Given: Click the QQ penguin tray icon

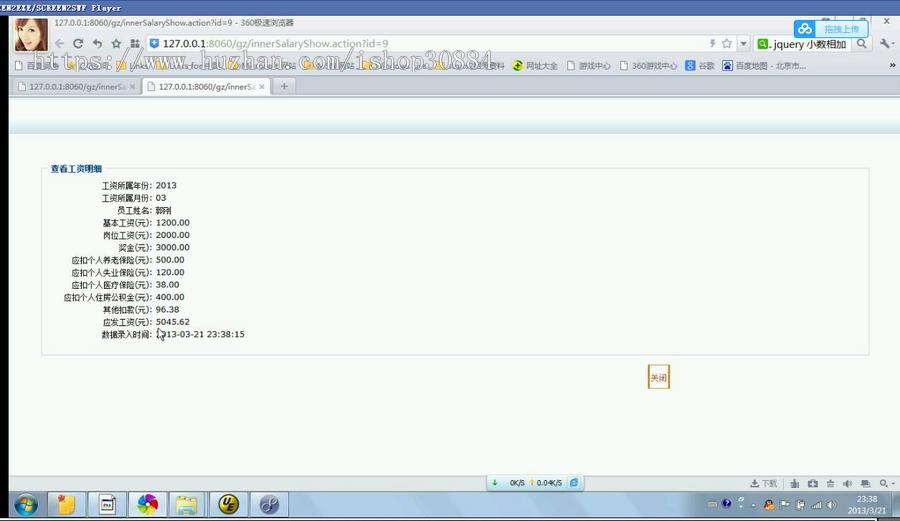Looking at the screenshot, I should [769, 505].
